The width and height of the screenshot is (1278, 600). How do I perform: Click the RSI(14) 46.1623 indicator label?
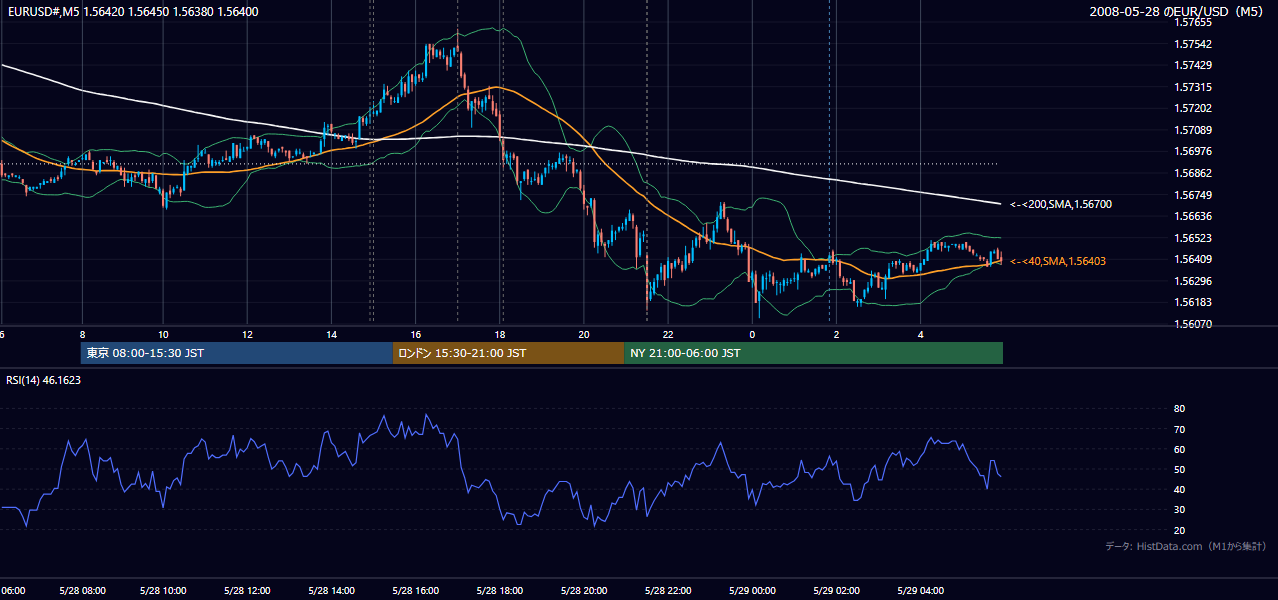pos(44,380)
